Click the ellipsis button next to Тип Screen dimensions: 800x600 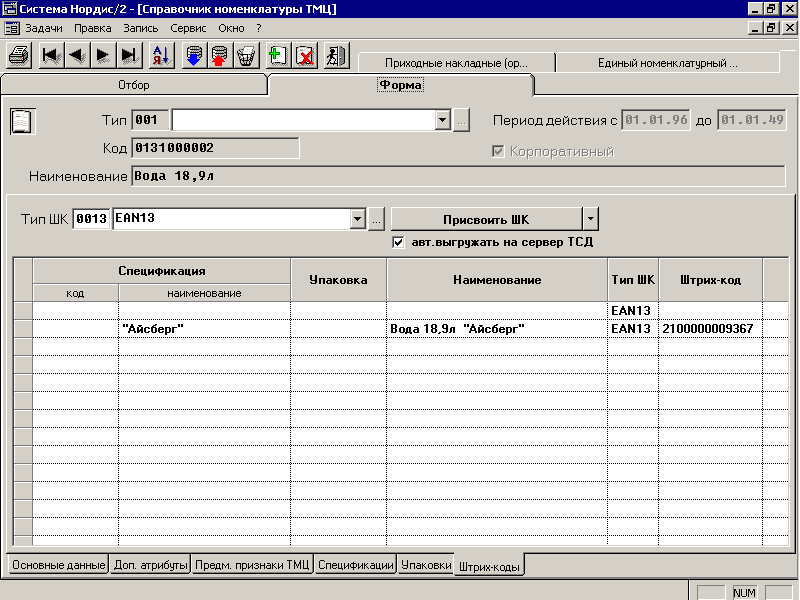461,120
